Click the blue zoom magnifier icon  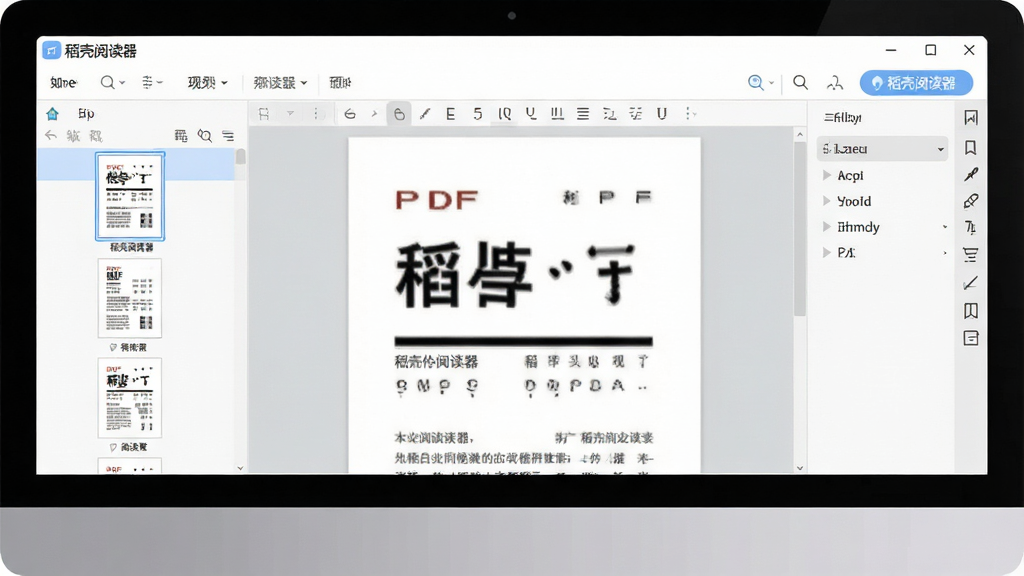tap(756, 82)
